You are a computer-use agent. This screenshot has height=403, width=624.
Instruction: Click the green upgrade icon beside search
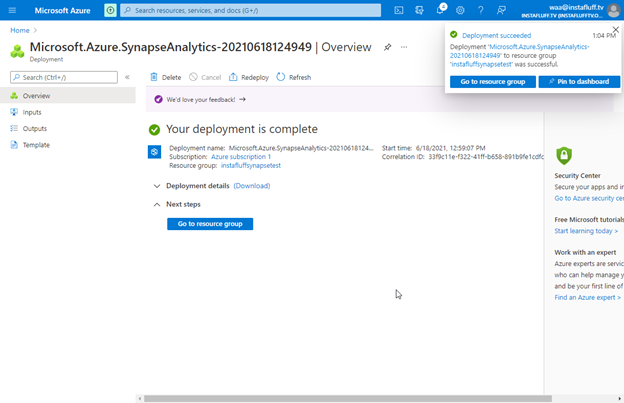click(110, 10)
